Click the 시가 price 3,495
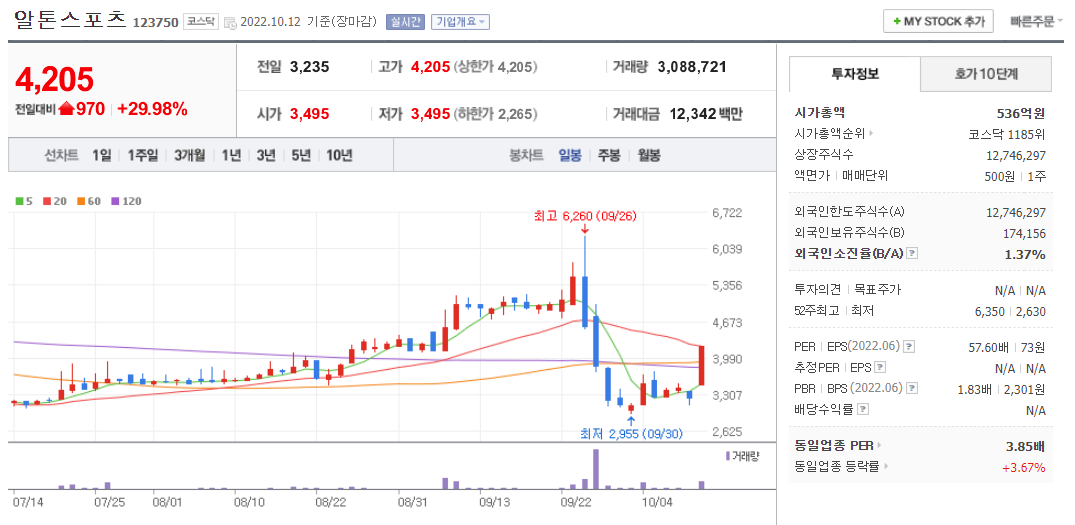The image size is (1075, 525). [x=309, y=114]
